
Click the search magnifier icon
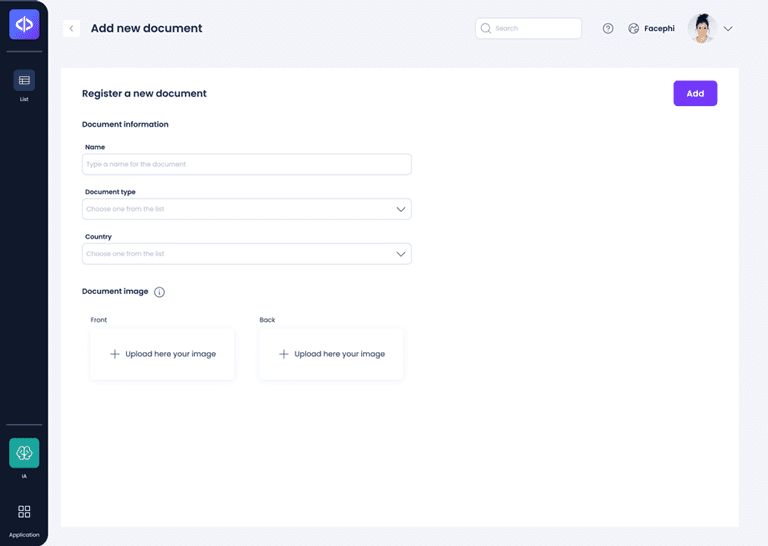point(485,28)
